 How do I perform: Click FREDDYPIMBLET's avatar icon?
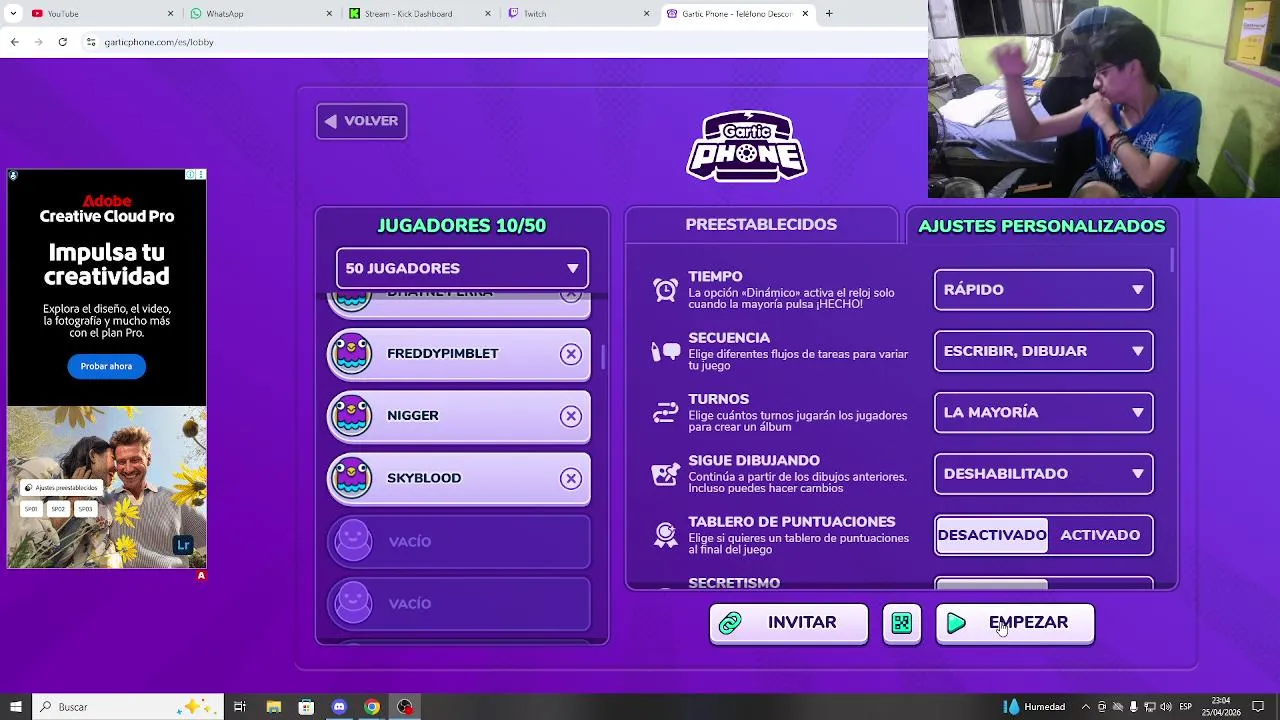click(352, 354)
